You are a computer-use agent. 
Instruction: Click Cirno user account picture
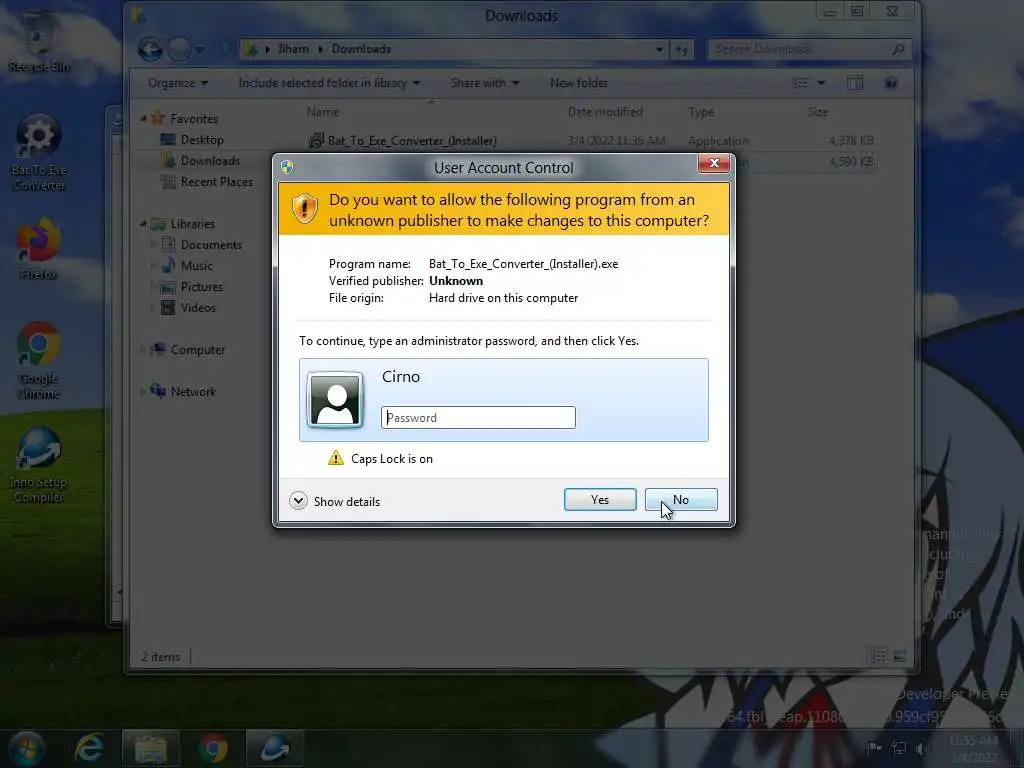click(335, 399)
